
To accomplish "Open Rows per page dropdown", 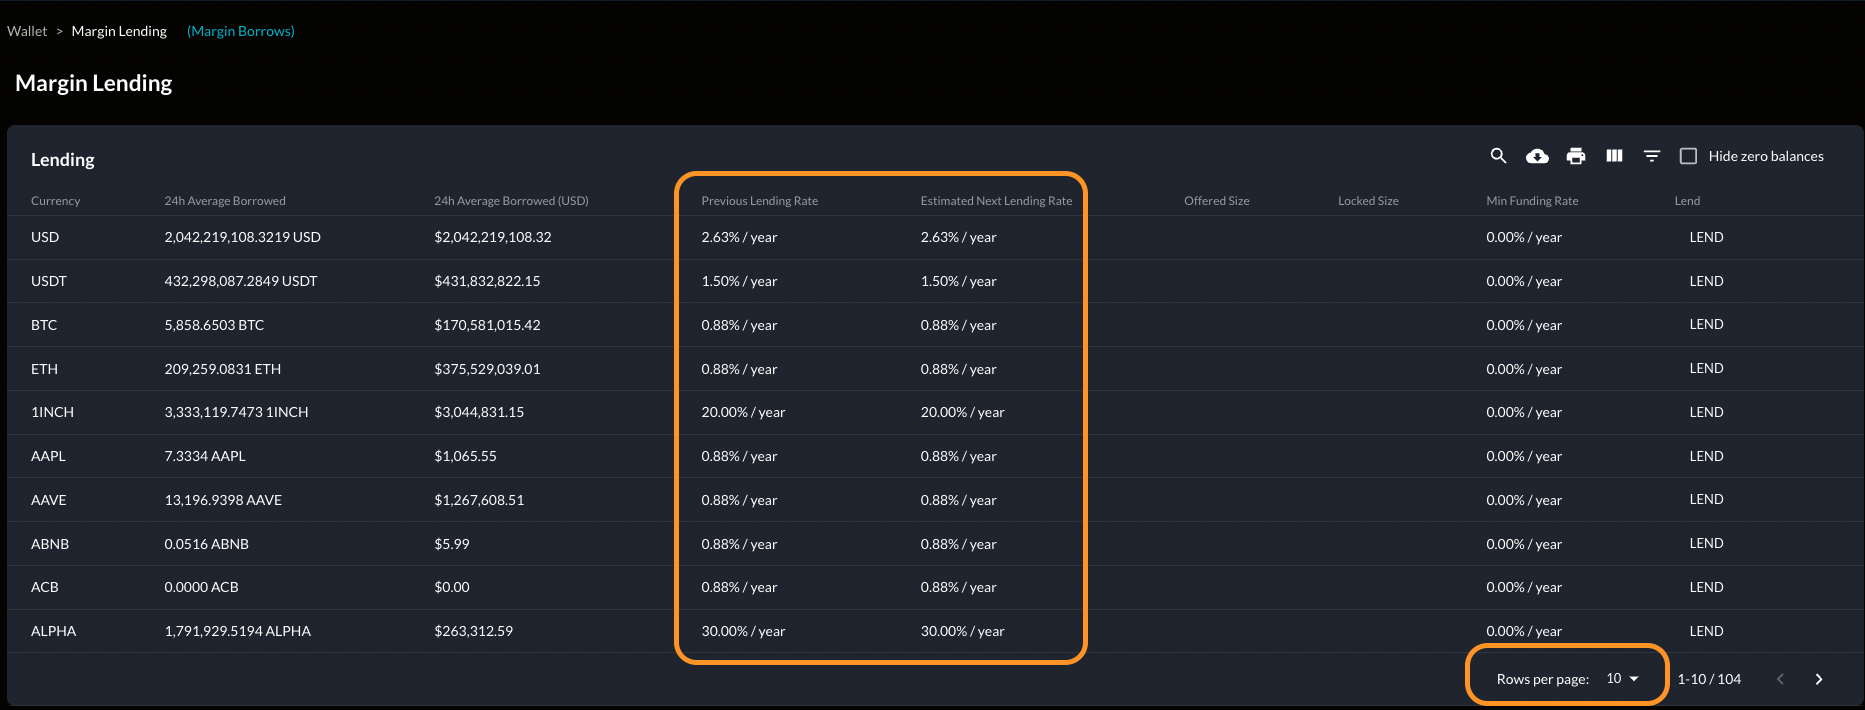I will pyautogui.click(x=1623, y=679).
